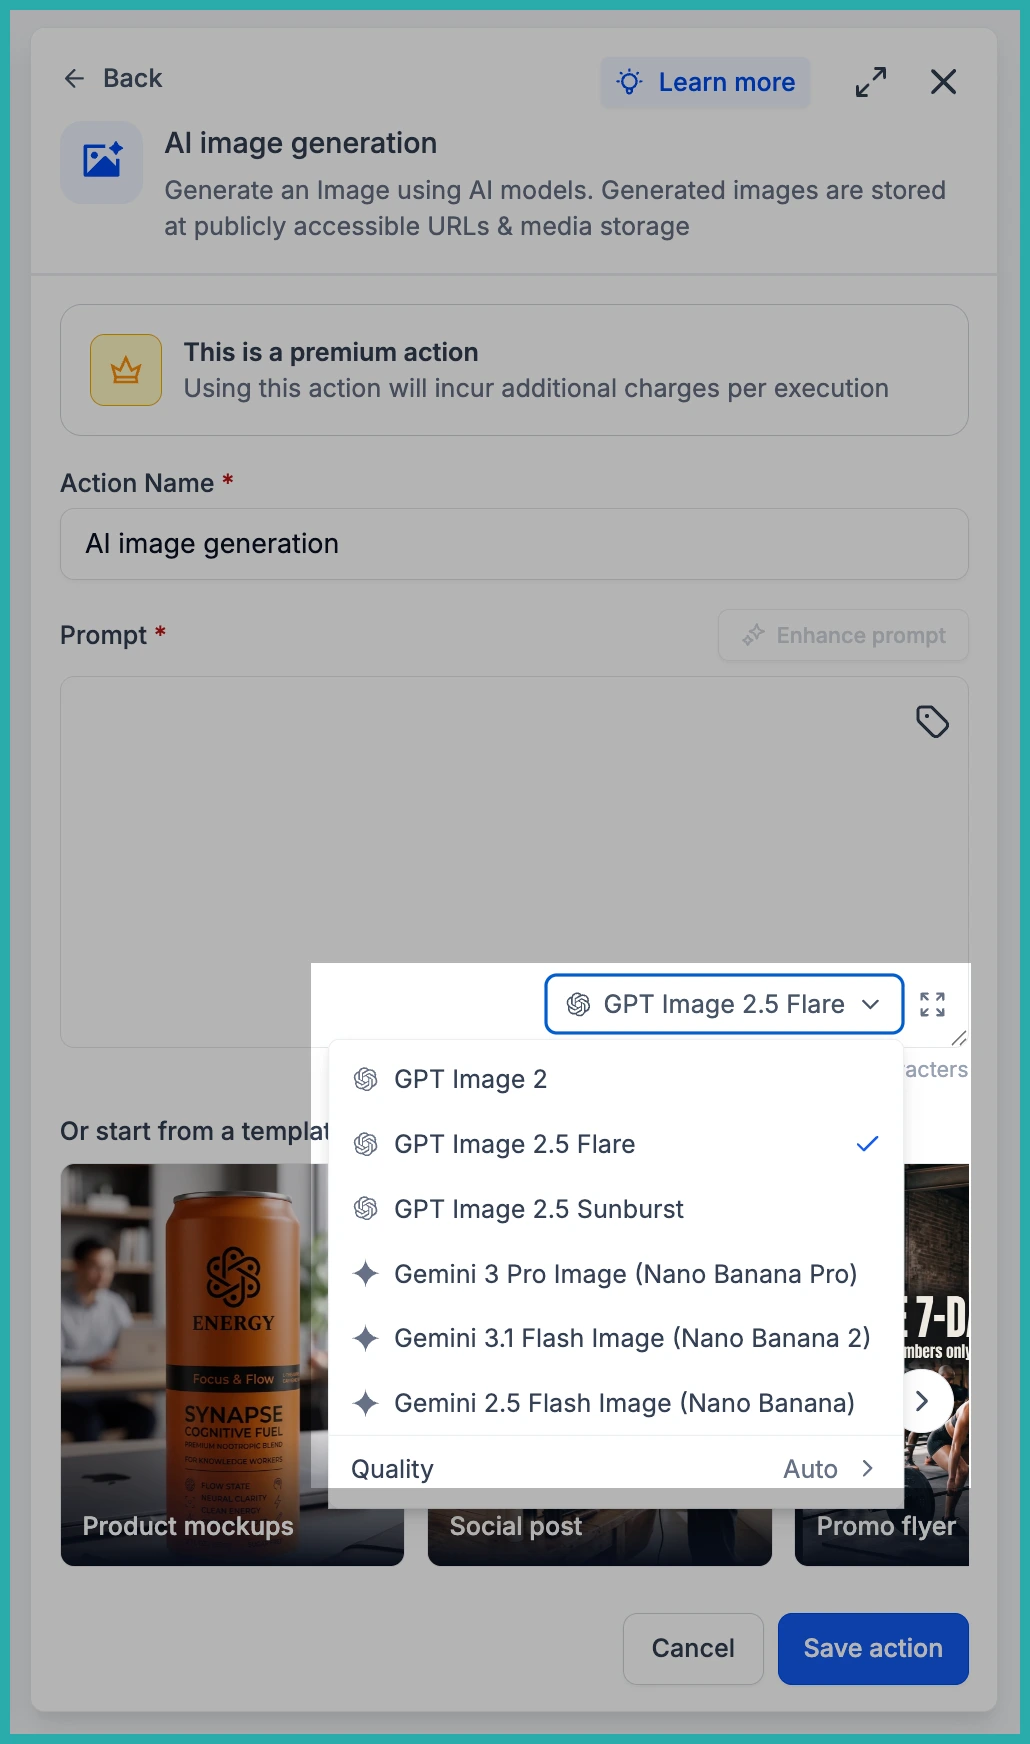This screenshot has width=1030, height=1744.
Task: Choose Gemini 3 Pro Image (Nano Banana Pro)
Action: [x=616, y=1274]
